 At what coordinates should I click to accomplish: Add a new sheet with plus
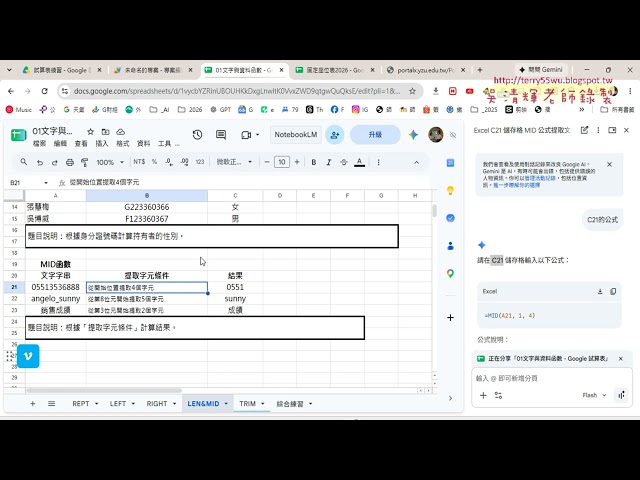pos(33,404)
